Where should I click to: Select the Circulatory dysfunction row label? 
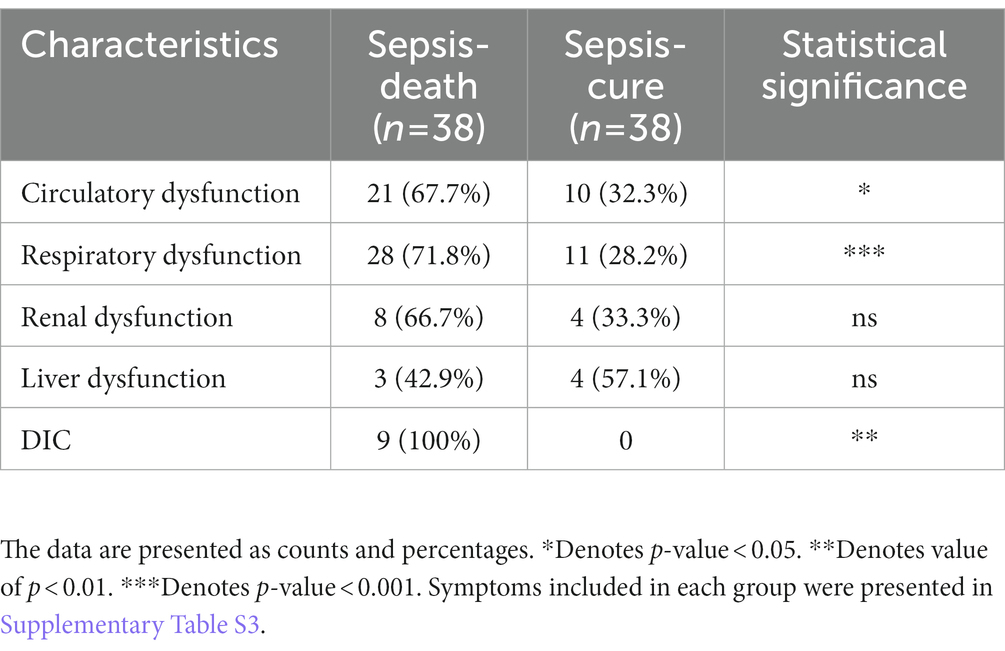[x=160, y=193]
